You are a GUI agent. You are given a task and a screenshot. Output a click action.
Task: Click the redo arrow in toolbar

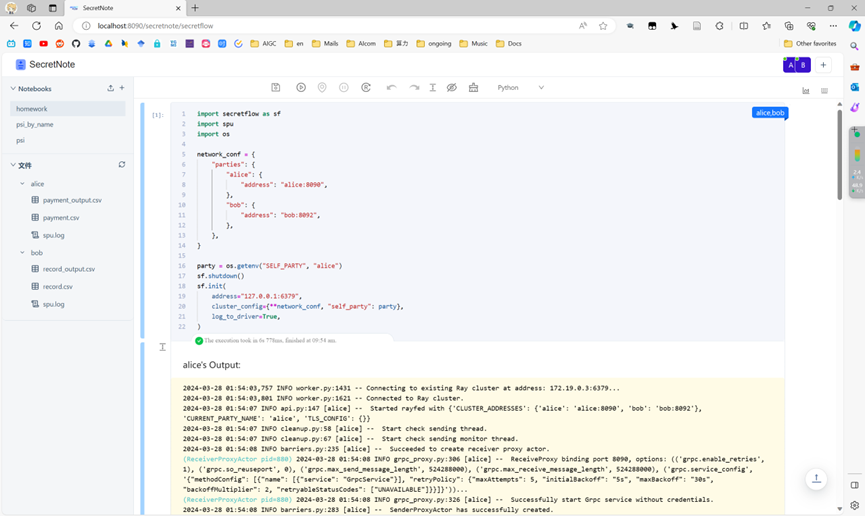(x=414, y=88)
